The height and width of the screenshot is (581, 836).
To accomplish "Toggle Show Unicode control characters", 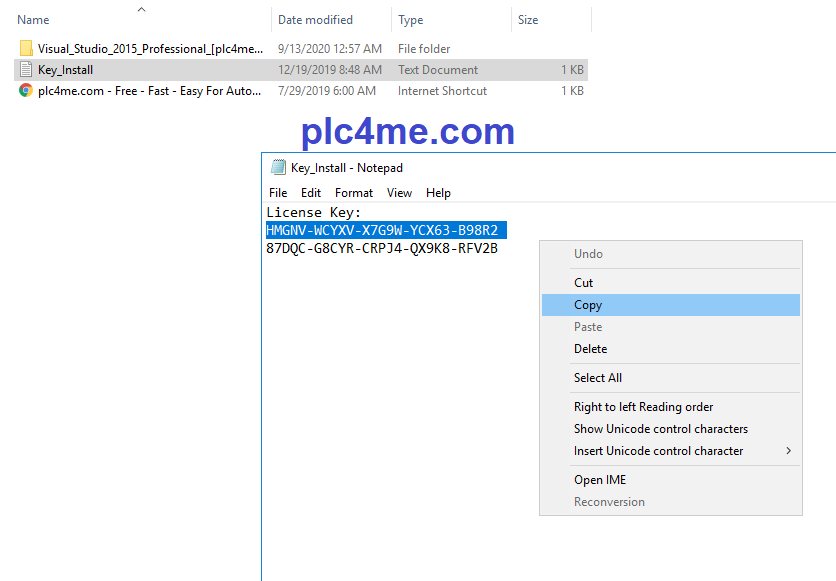I will click(660, 429).
